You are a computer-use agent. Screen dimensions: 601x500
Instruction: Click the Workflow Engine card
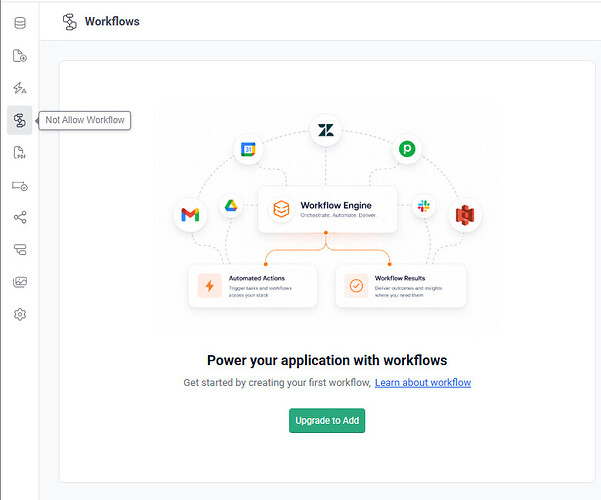[x=328, y=209]
